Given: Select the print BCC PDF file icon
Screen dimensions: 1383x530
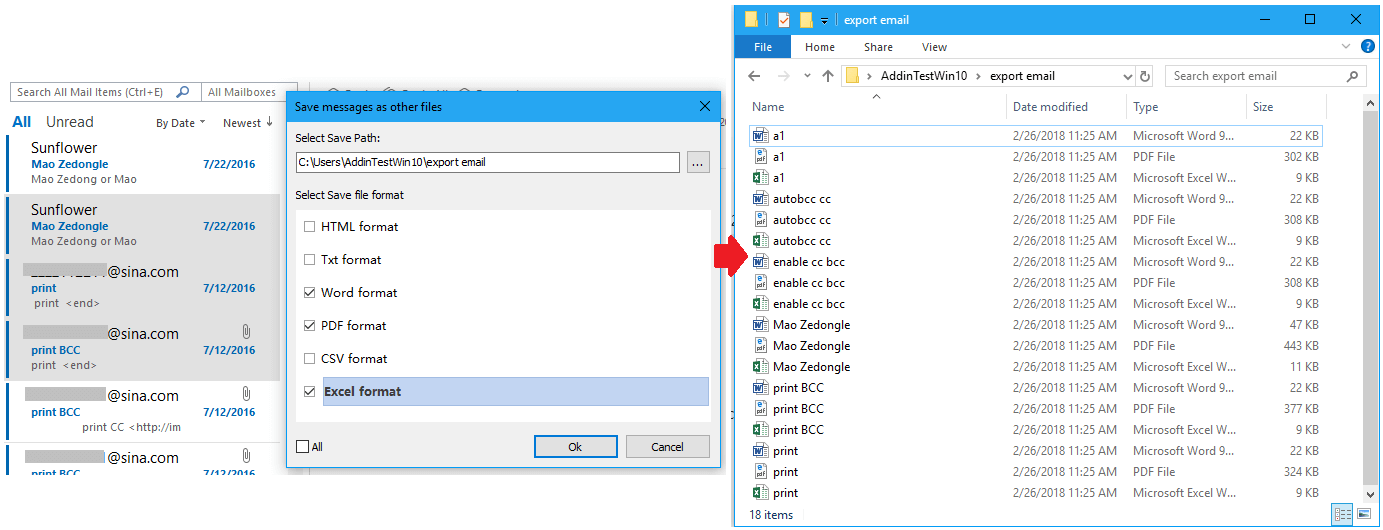Looking at the screenshot, I should click(x=760, y=409).
